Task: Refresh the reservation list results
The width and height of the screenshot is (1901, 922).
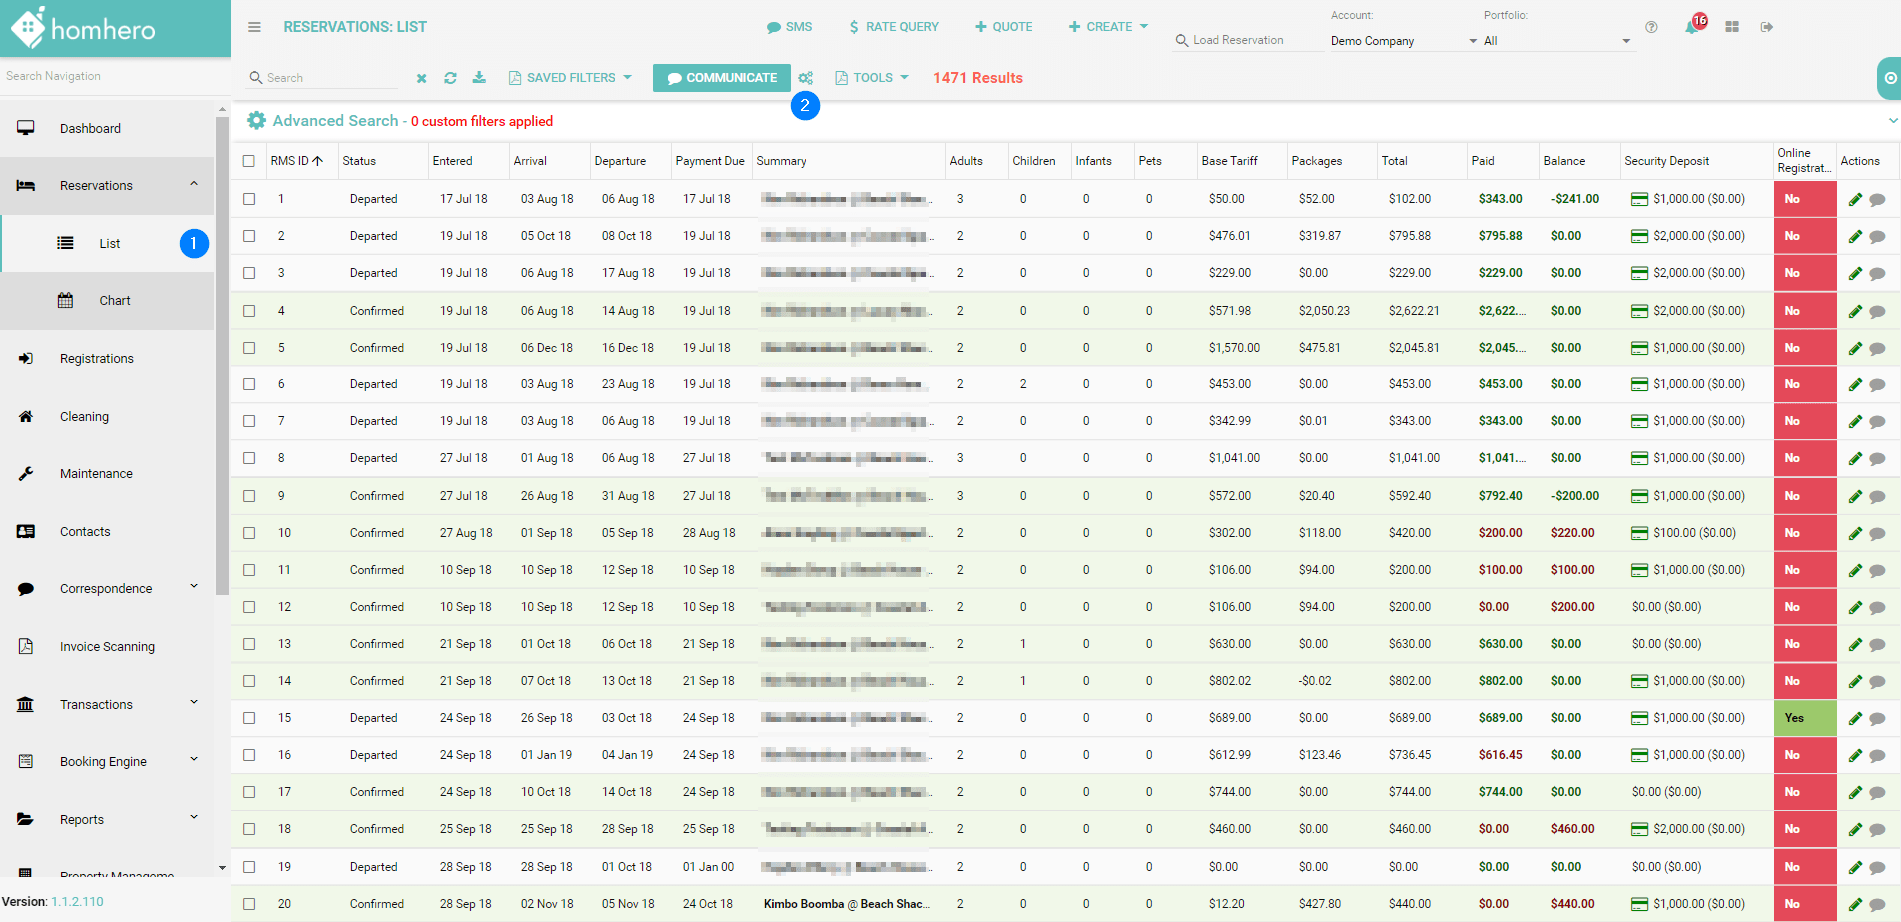Action: pos(450,77)
